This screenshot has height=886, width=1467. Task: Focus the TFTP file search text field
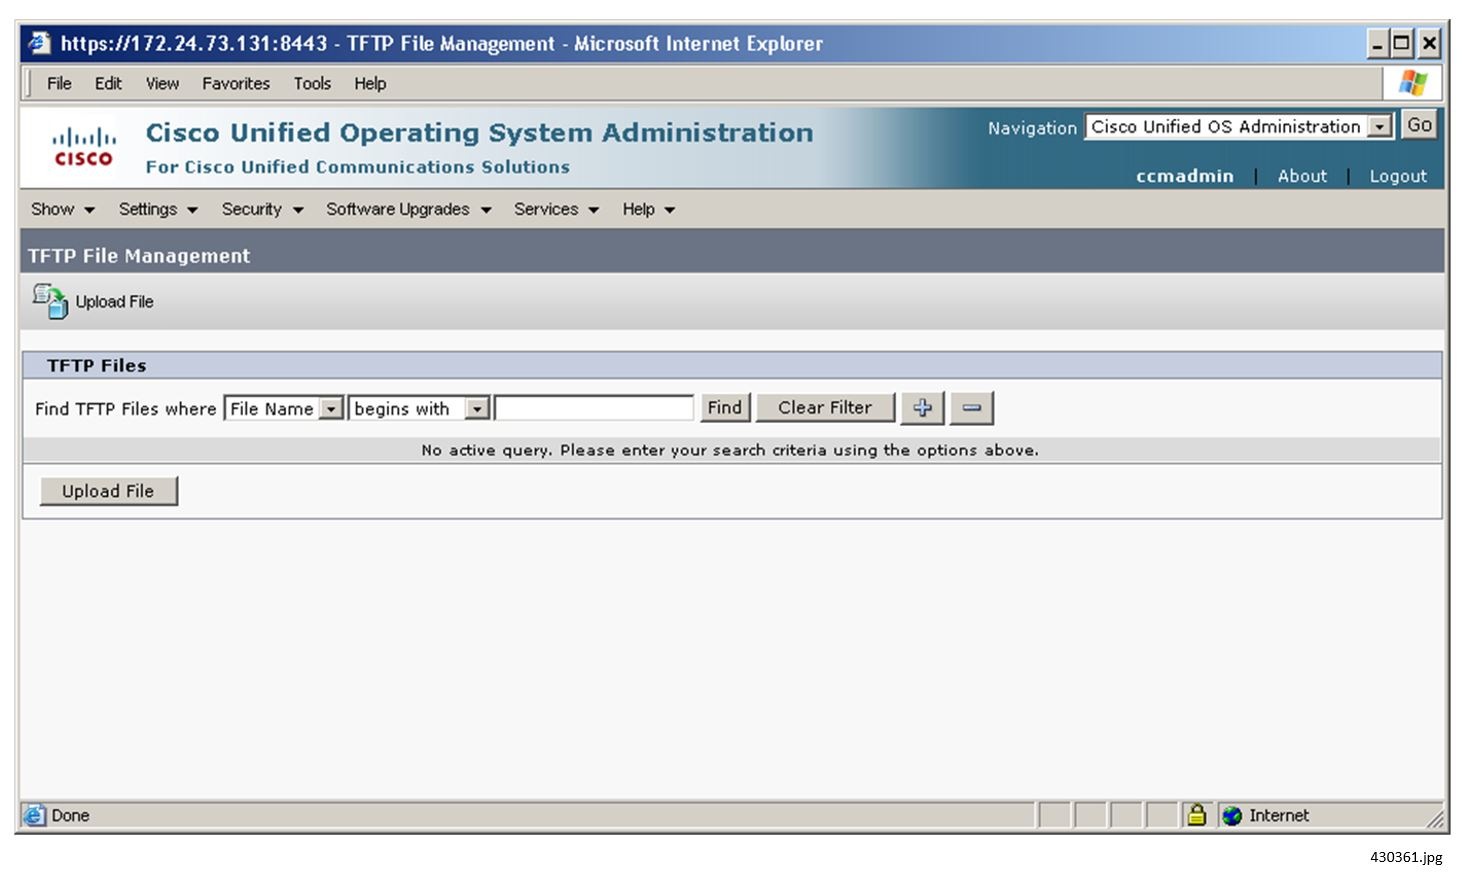coord(594,408)
